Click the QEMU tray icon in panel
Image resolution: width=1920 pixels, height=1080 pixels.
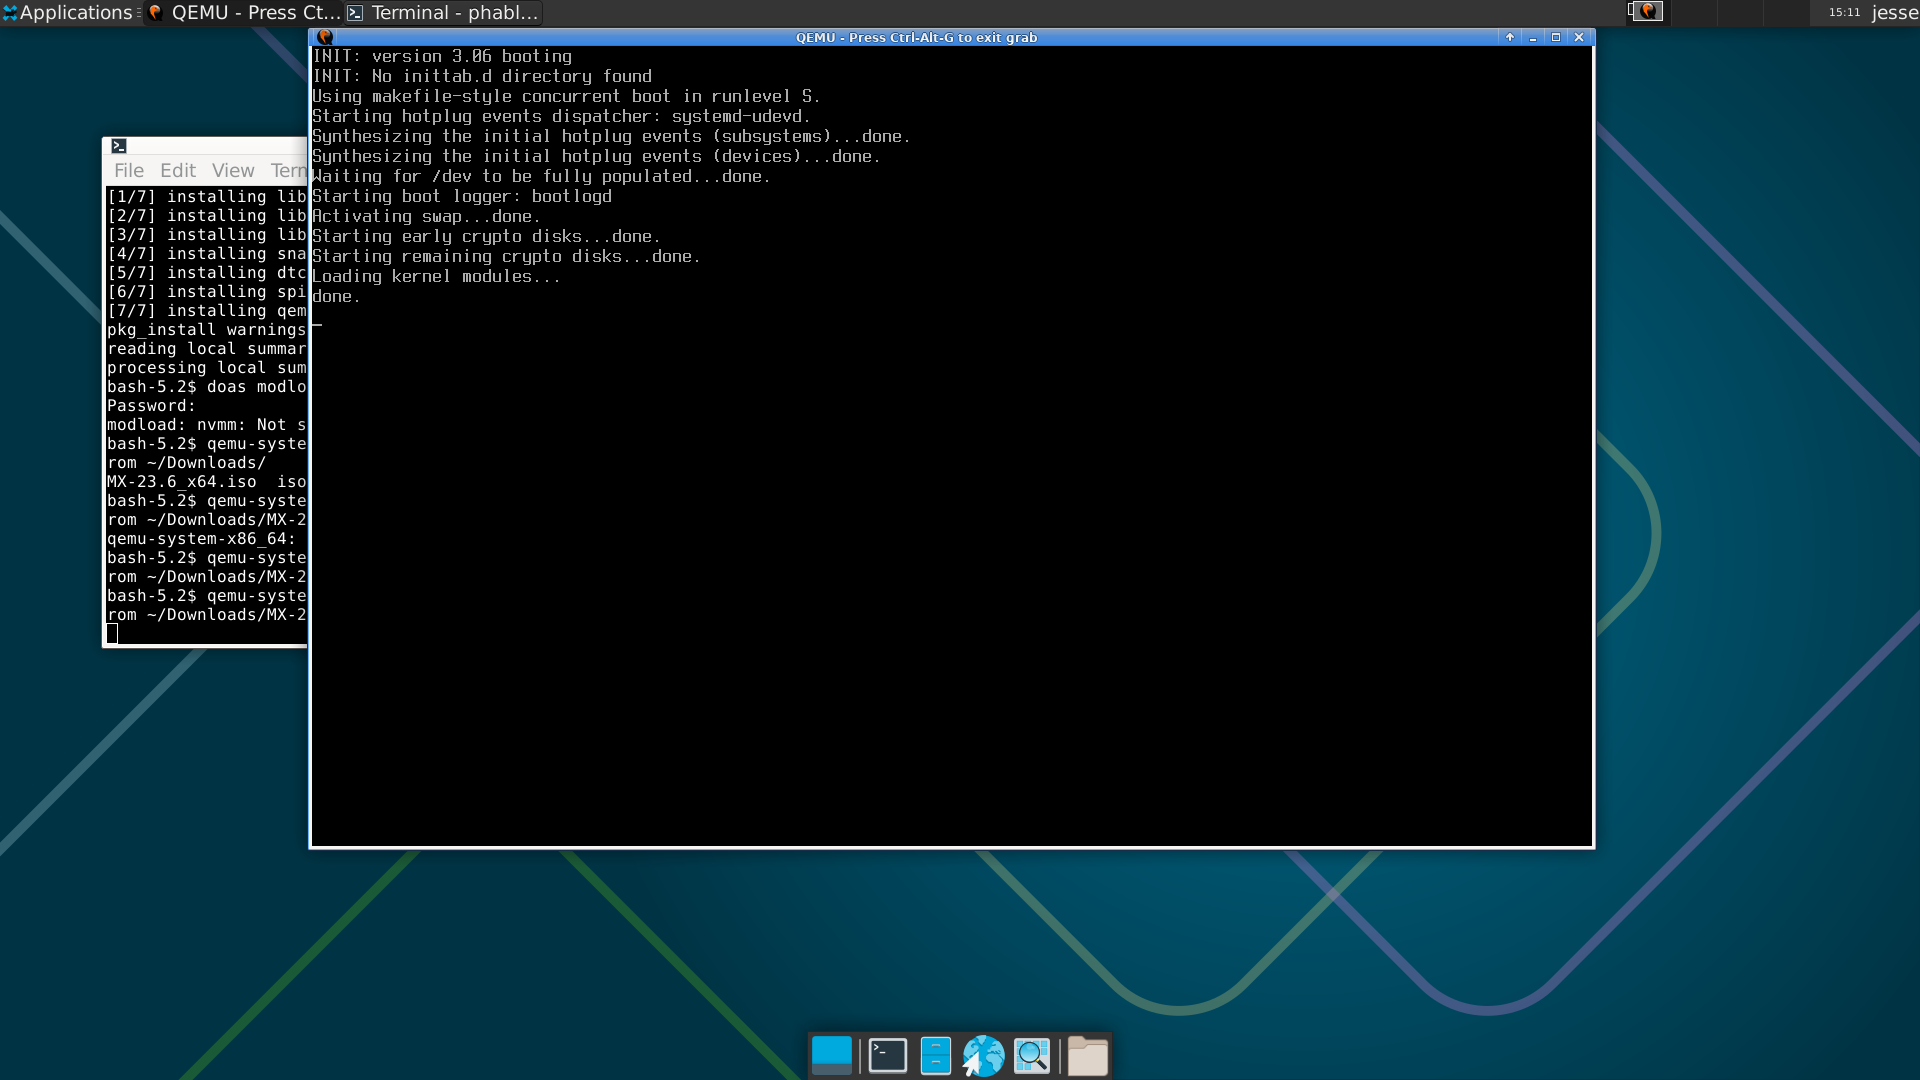coord(1647,12)
